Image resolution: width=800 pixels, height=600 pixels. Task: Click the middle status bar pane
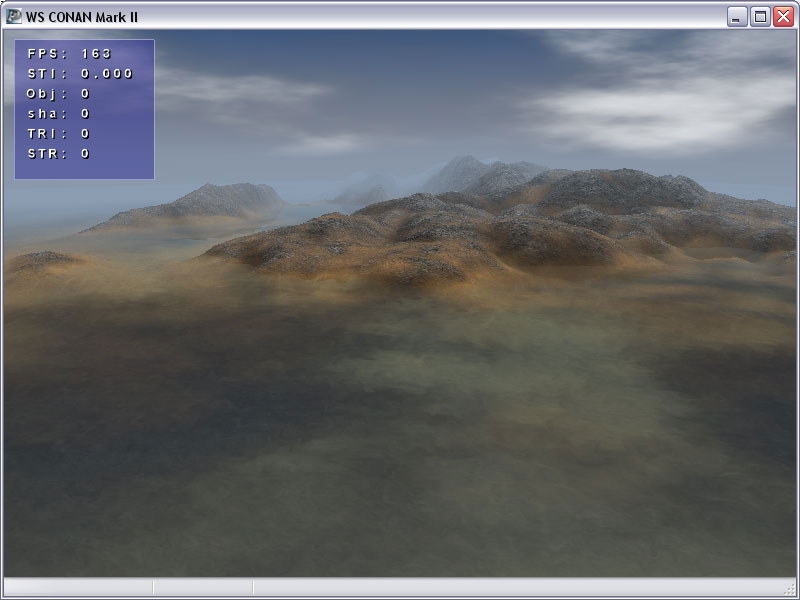(202, 588)
